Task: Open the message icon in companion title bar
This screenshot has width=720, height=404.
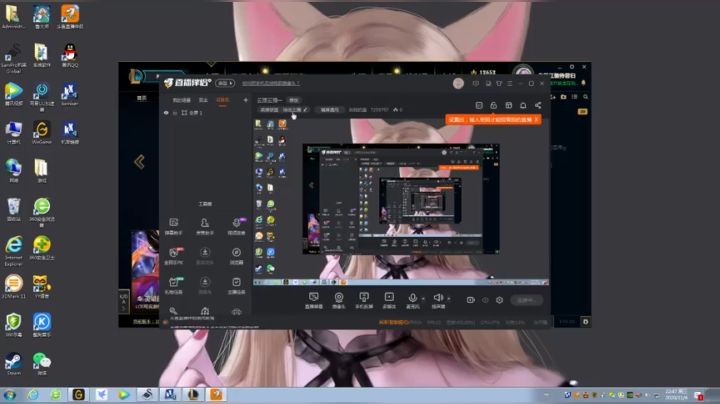Action: (476, 84)
